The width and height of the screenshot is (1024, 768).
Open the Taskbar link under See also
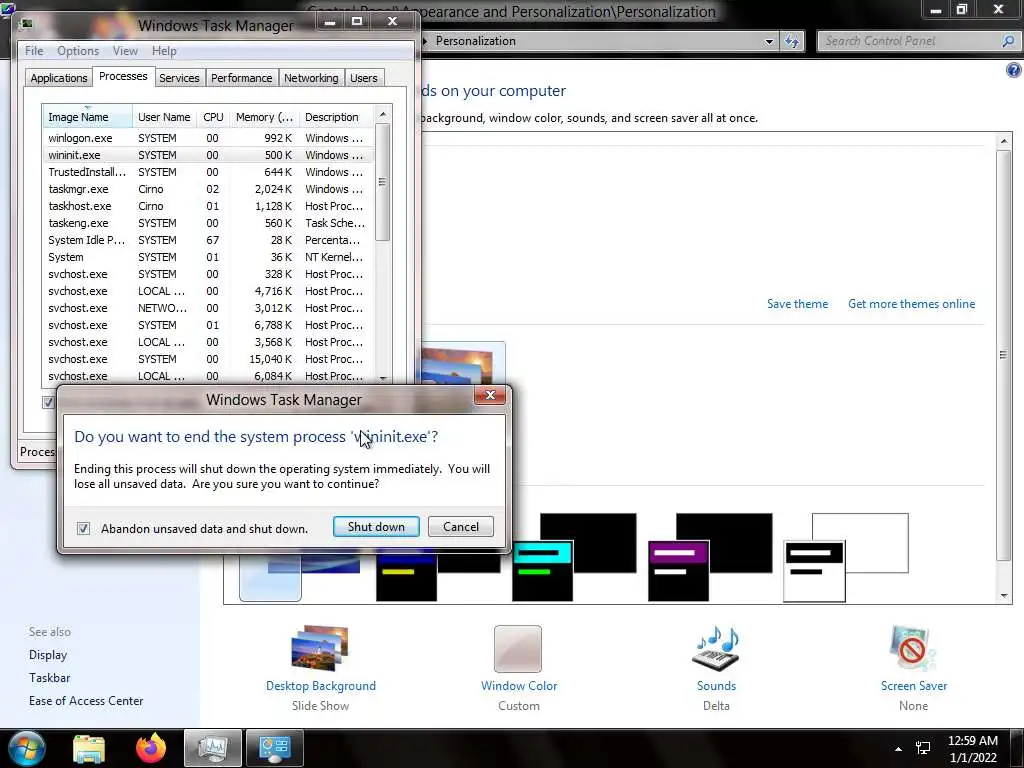[x=50, y=678]
